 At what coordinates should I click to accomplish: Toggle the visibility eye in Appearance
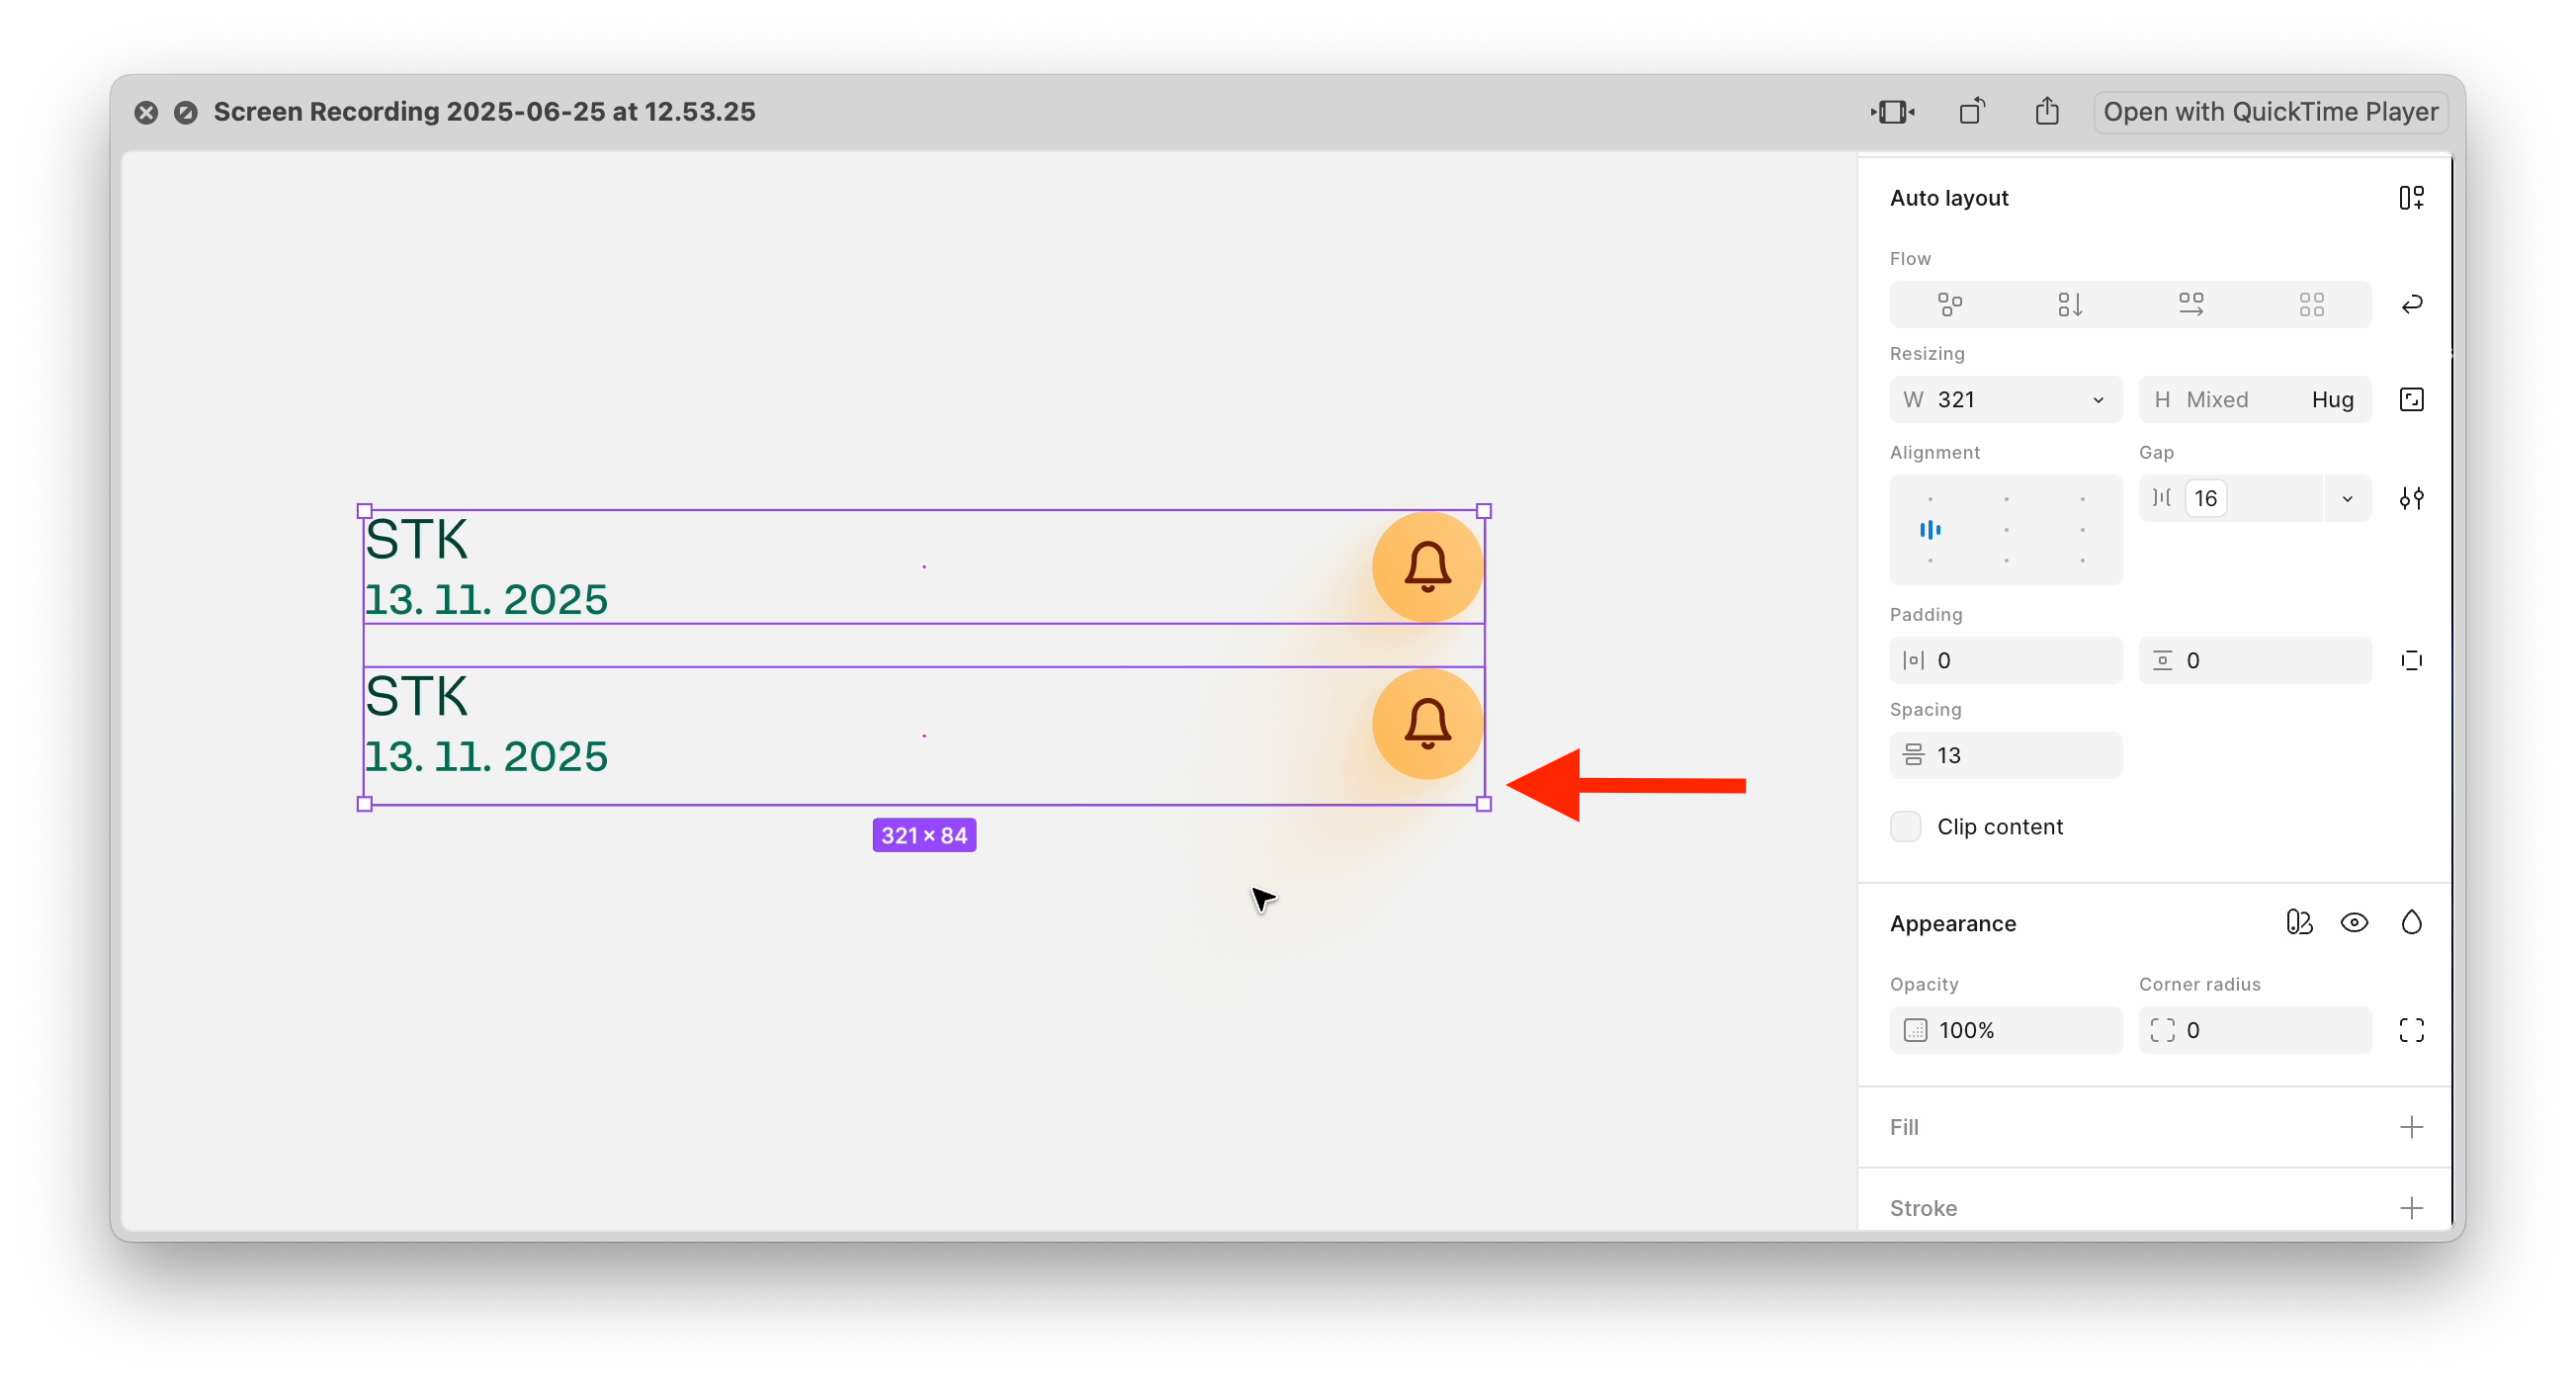pos(2354,922)
